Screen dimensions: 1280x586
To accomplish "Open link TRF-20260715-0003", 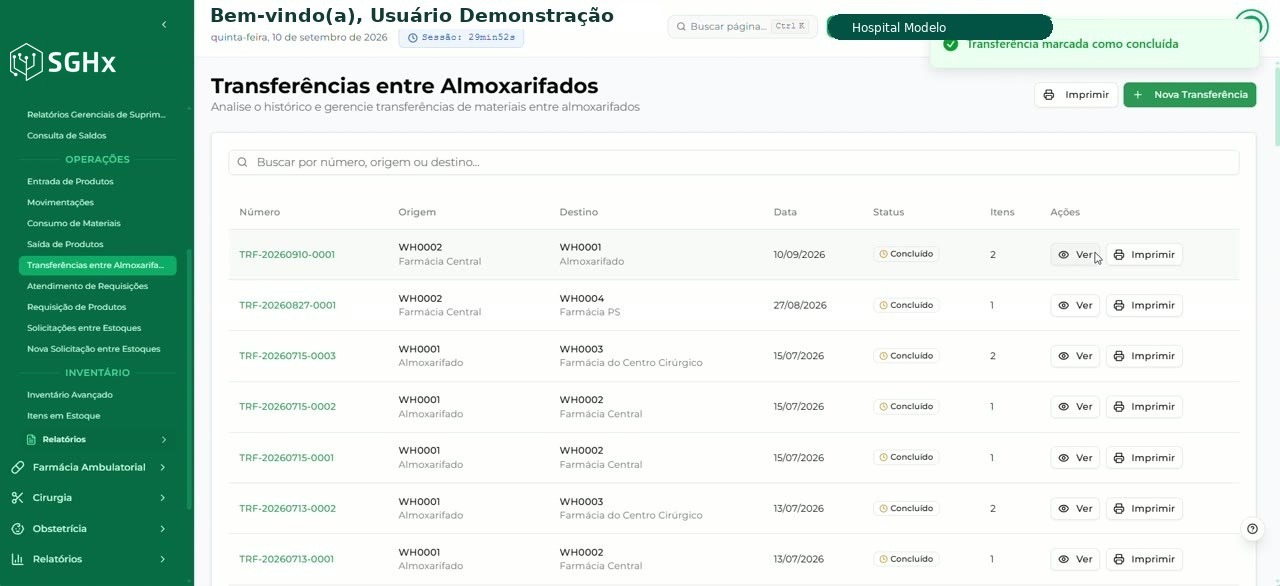I will 287,356.
